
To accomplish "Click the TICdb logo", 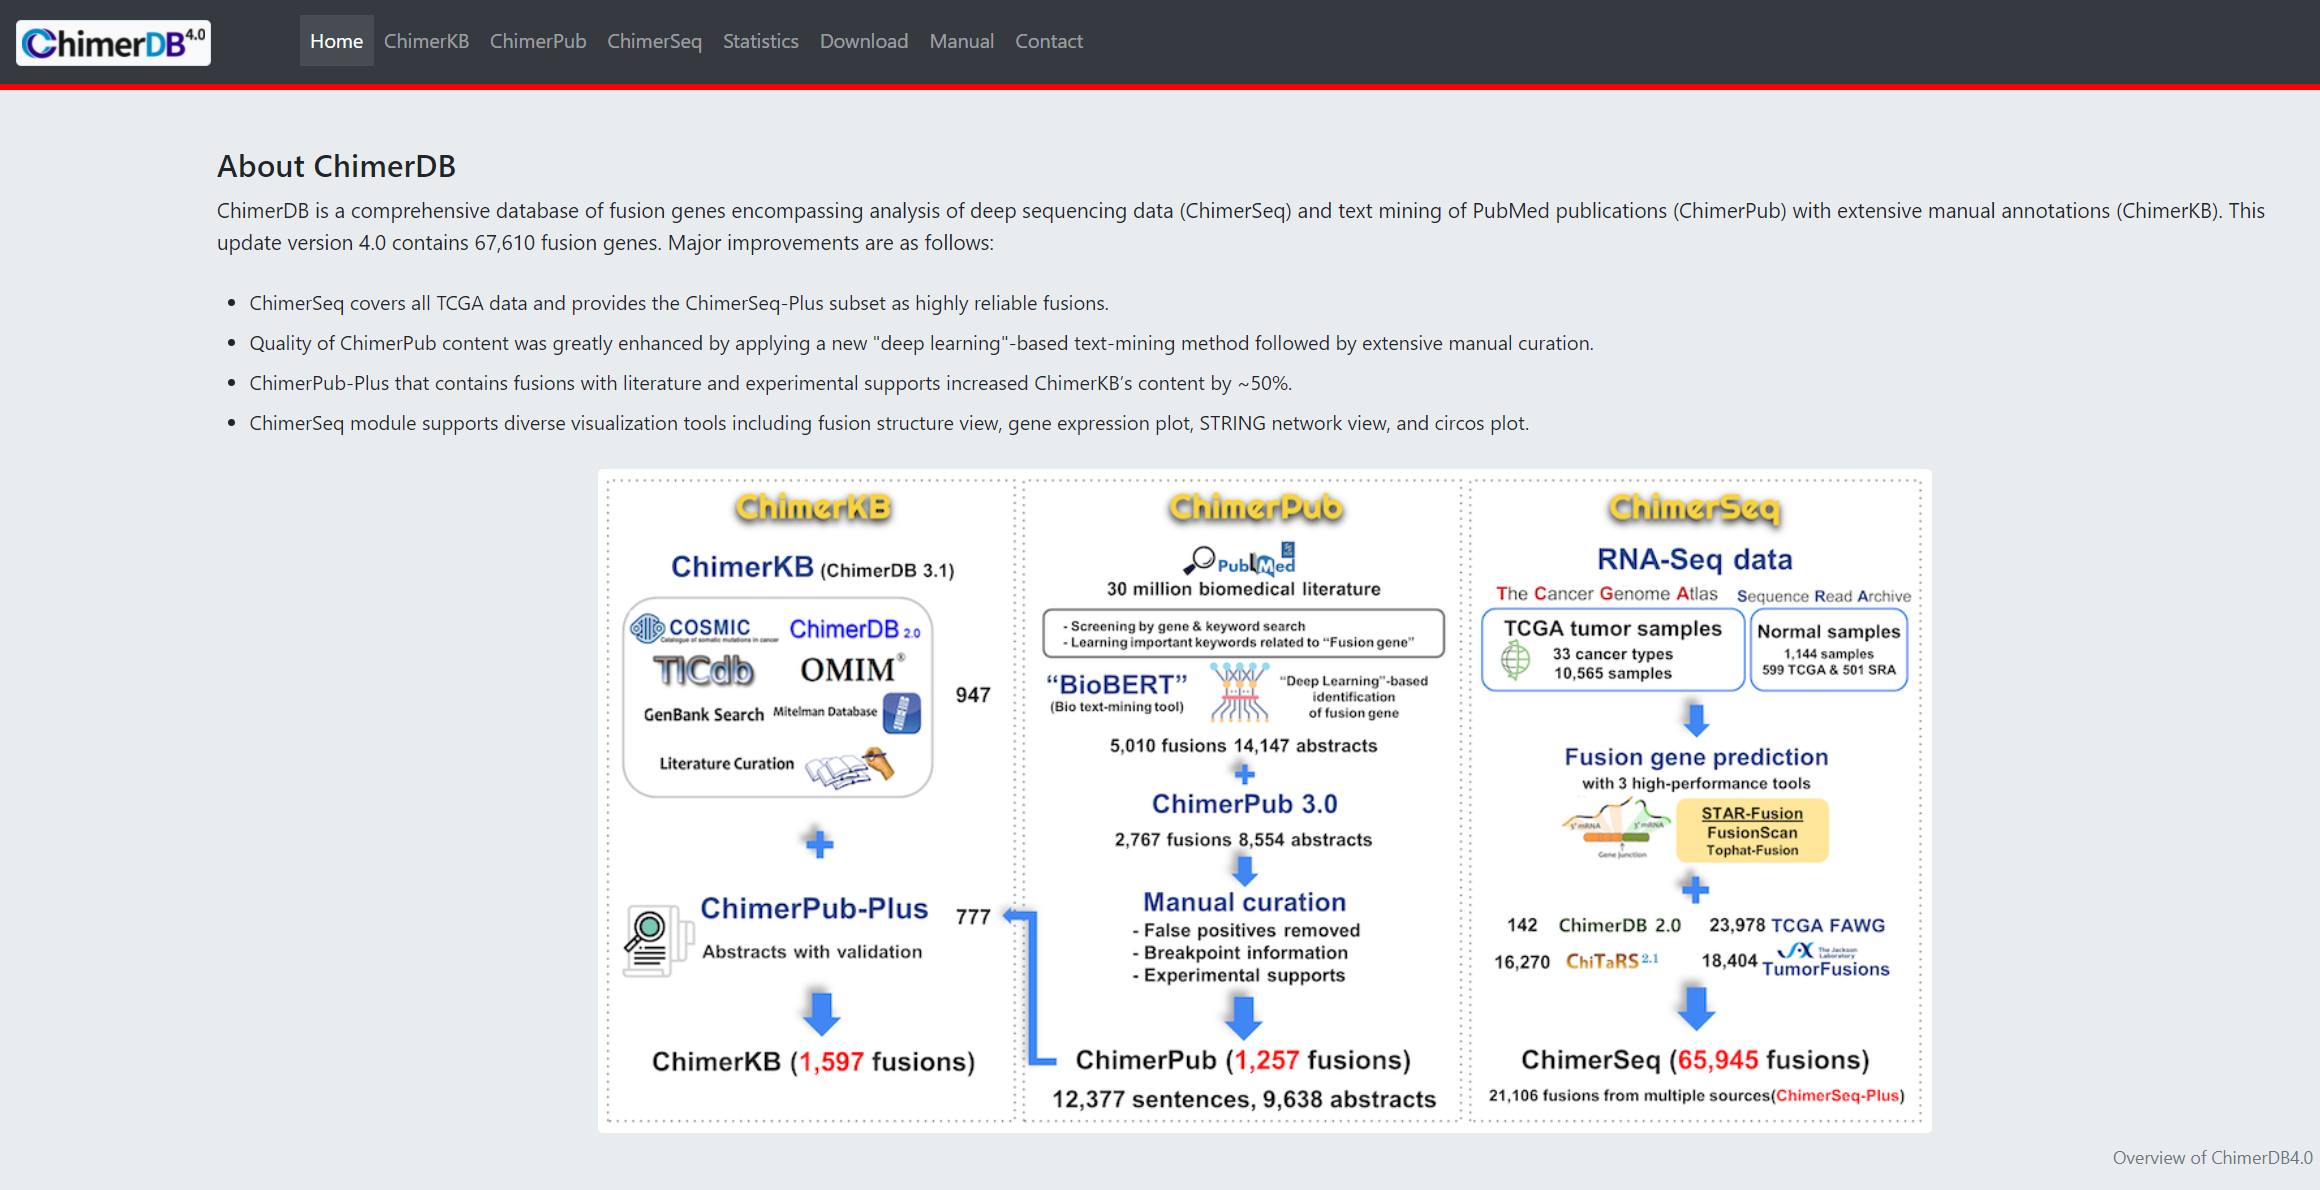I will [703, 670].
